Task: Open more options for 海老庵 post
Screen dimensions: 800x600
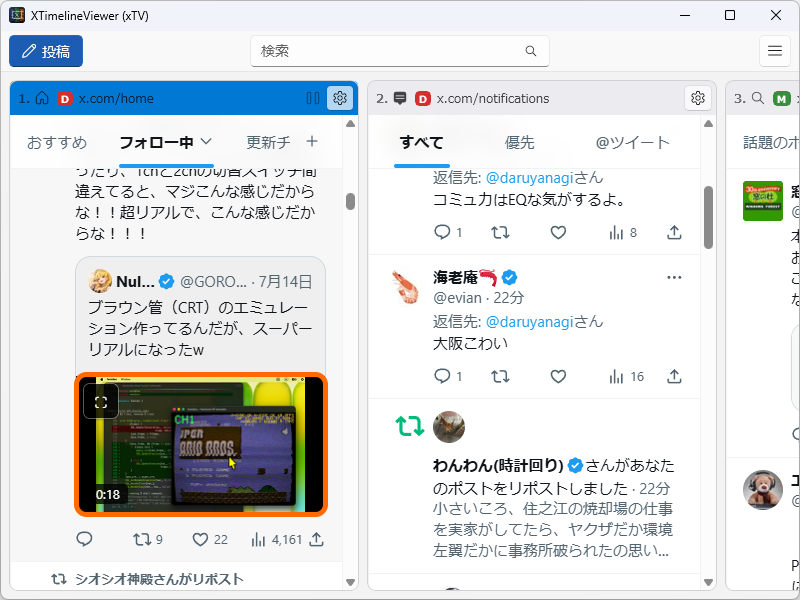Action: (674, 277)
